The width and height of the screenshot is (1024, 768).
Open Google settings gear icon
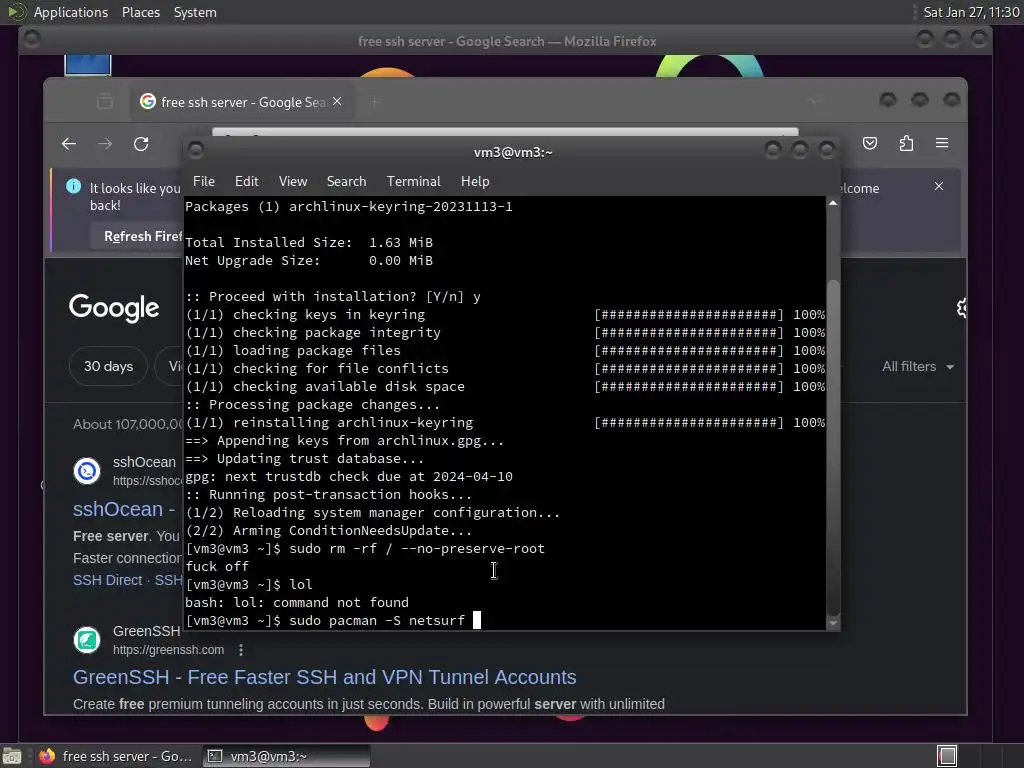point(961,308)
